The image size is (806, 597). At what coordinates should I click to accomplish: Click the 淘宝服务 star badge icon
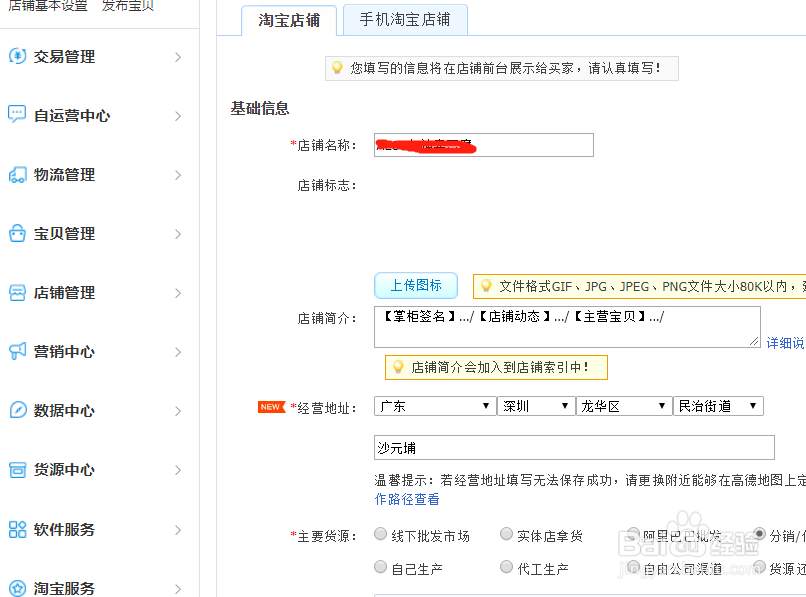17,588
